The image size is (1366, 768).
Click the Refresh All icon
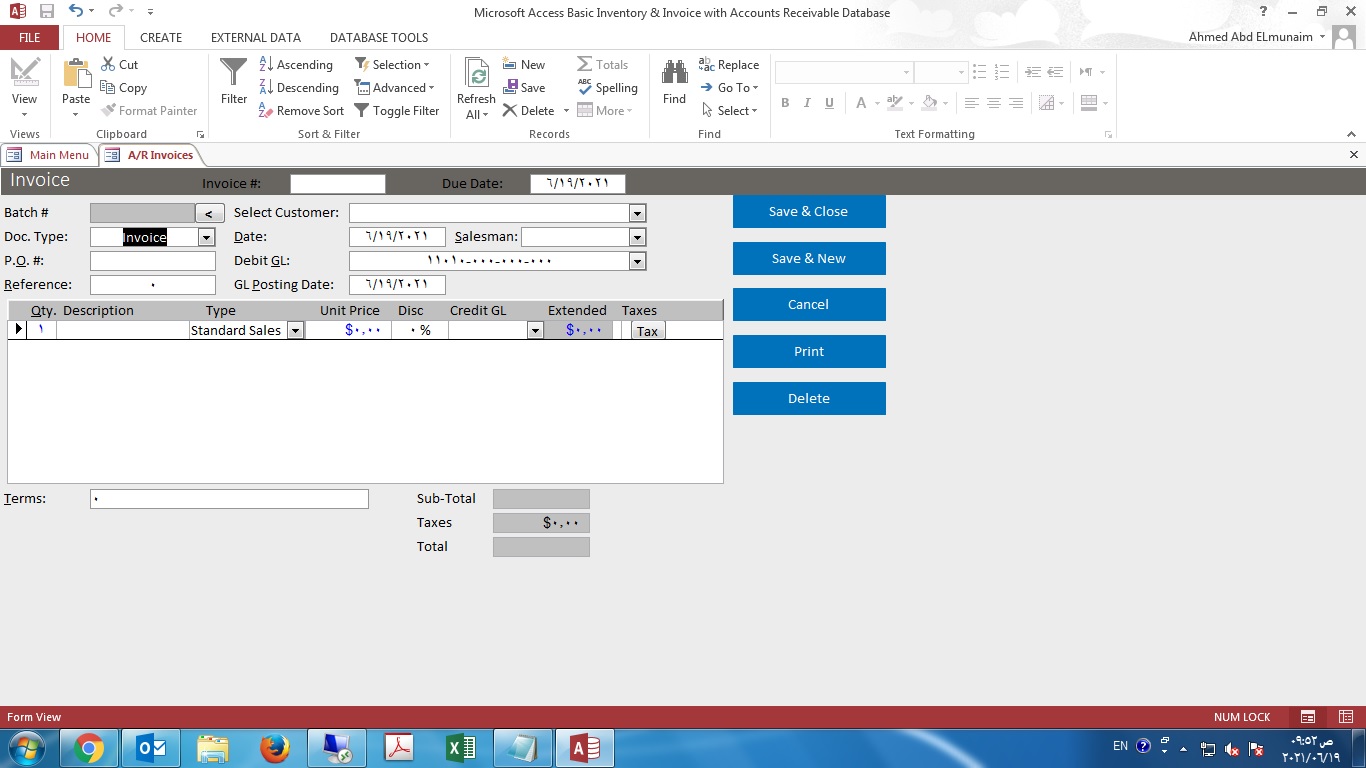click(477, 75)
